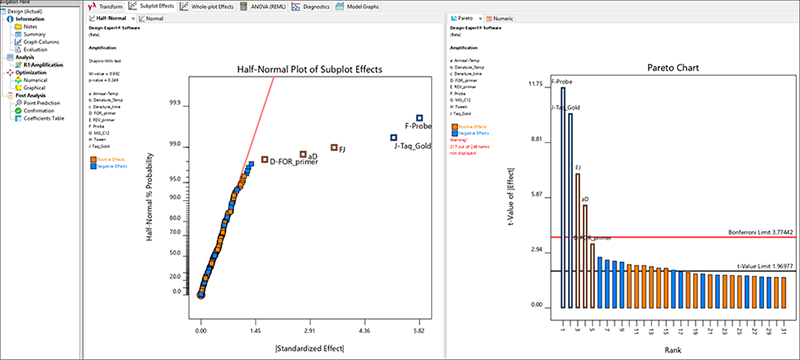Open Graphical optimization node
The image size is (800, 360).
[x=35, y=88]
